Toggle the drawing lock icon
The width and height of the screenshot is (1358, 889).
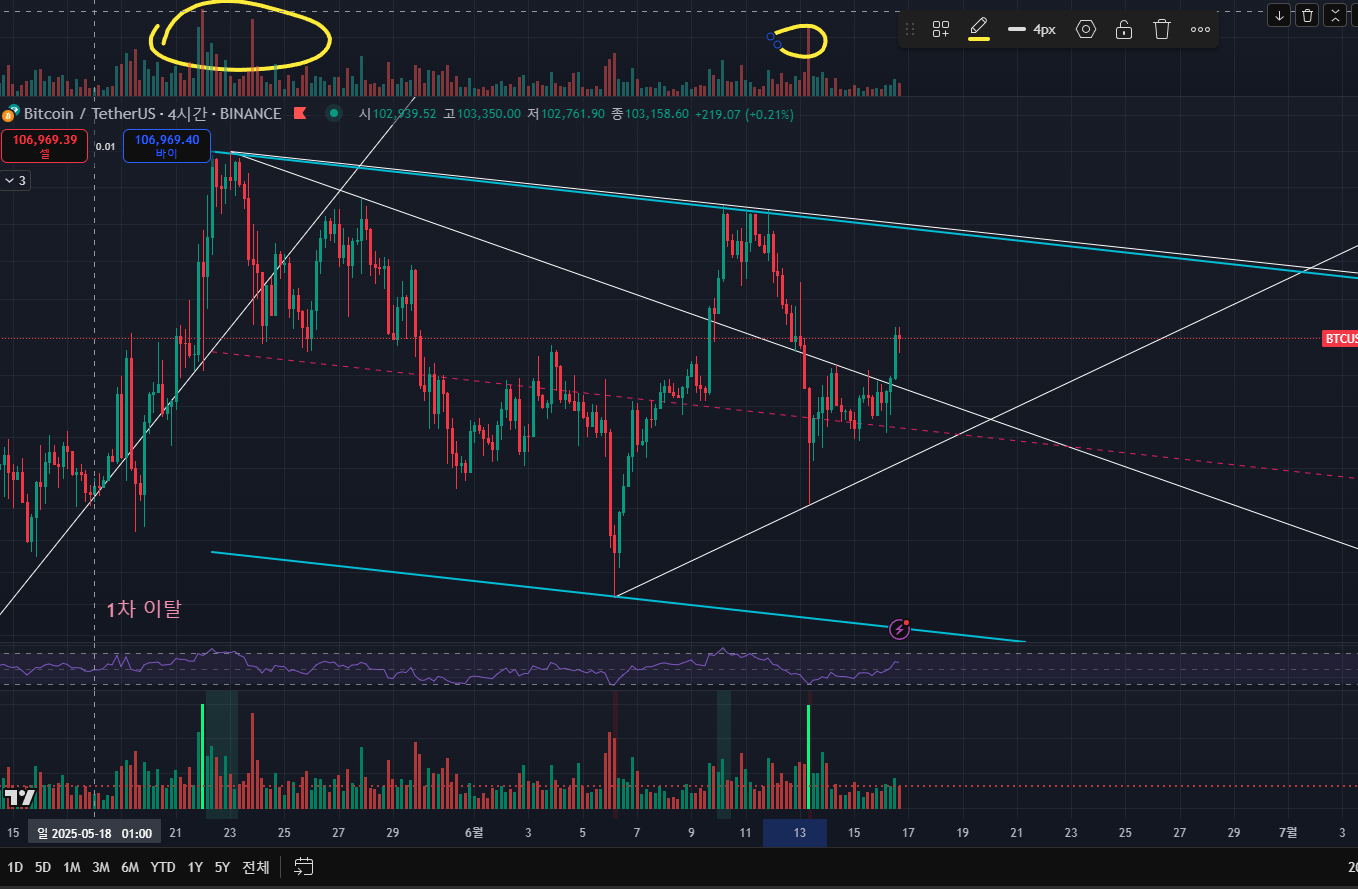pos(1124,29)
